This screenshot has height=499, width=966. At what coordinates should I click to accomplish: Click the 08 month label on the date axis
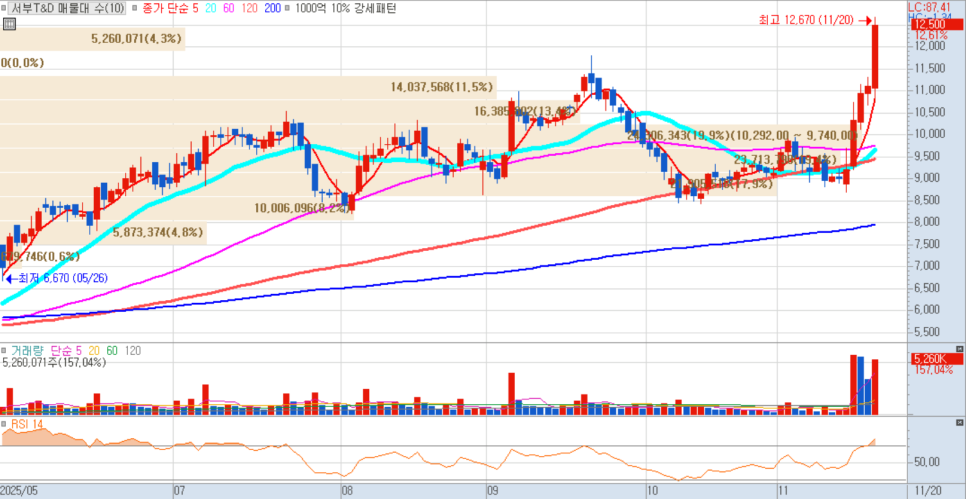(x=346, y=491)
